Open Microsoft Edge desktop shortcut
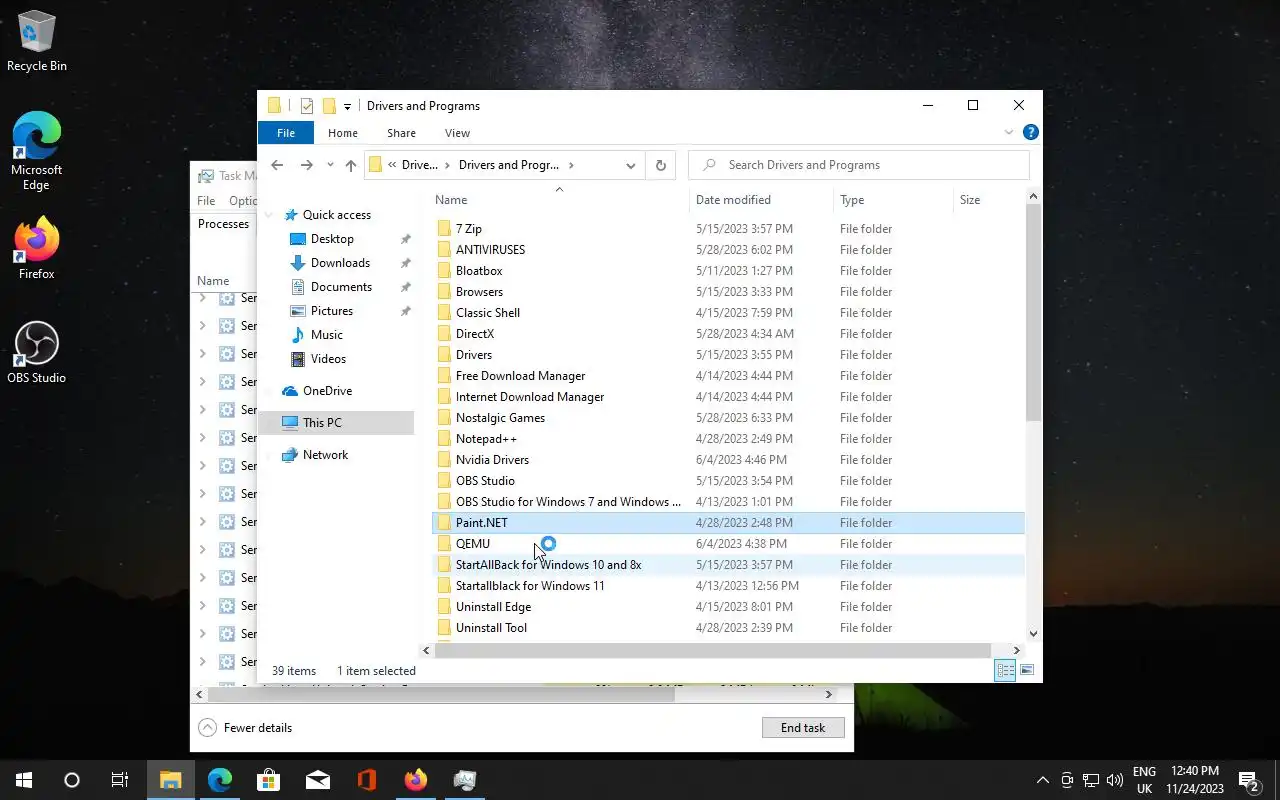This screenshot has height=800, width=1280. 37,150
